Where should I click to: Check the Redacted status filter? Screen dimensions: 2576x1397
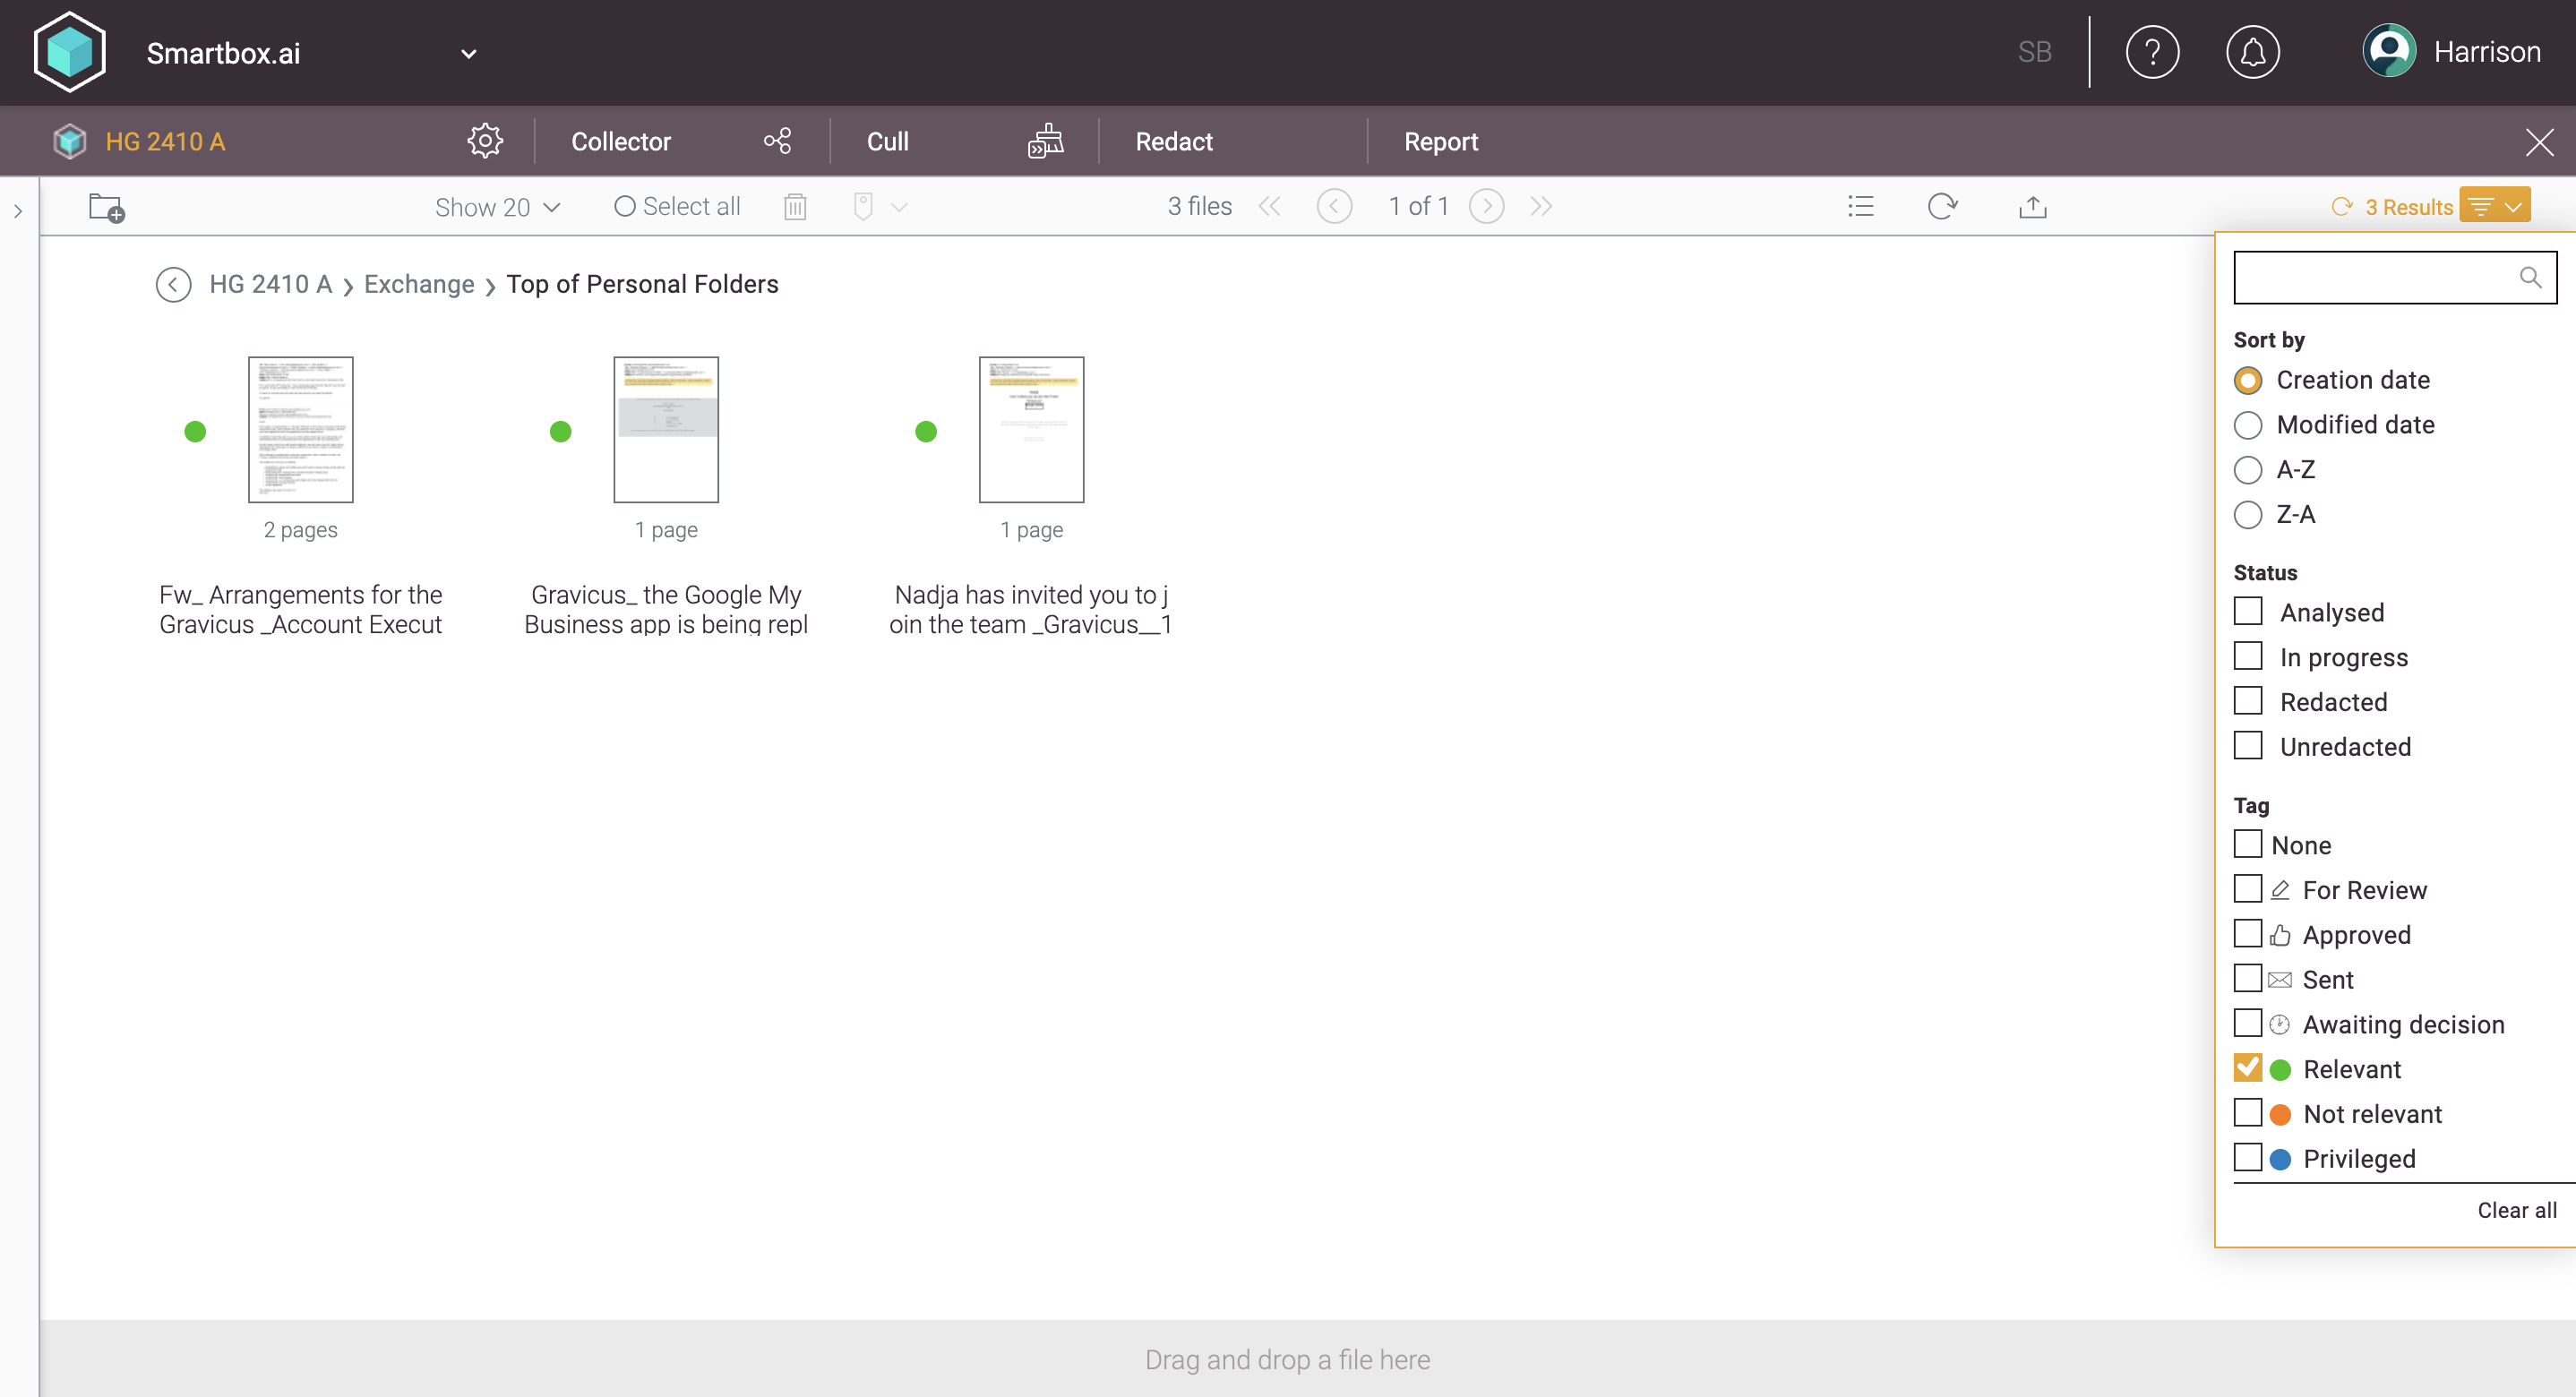pos(2248,701)
